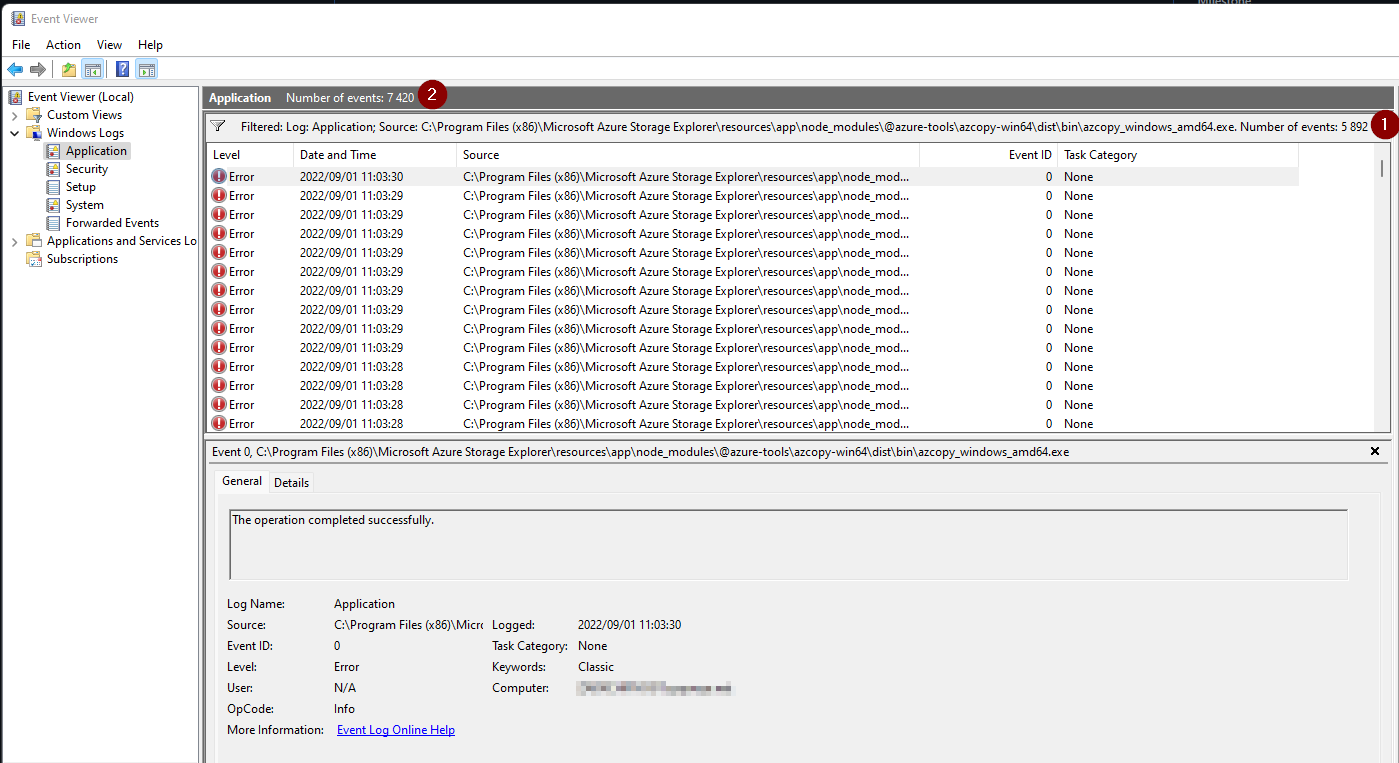
Task: Click the Forward navigation arrow in the toolbar
Action: pyautogui.click(x=37, y=68)
